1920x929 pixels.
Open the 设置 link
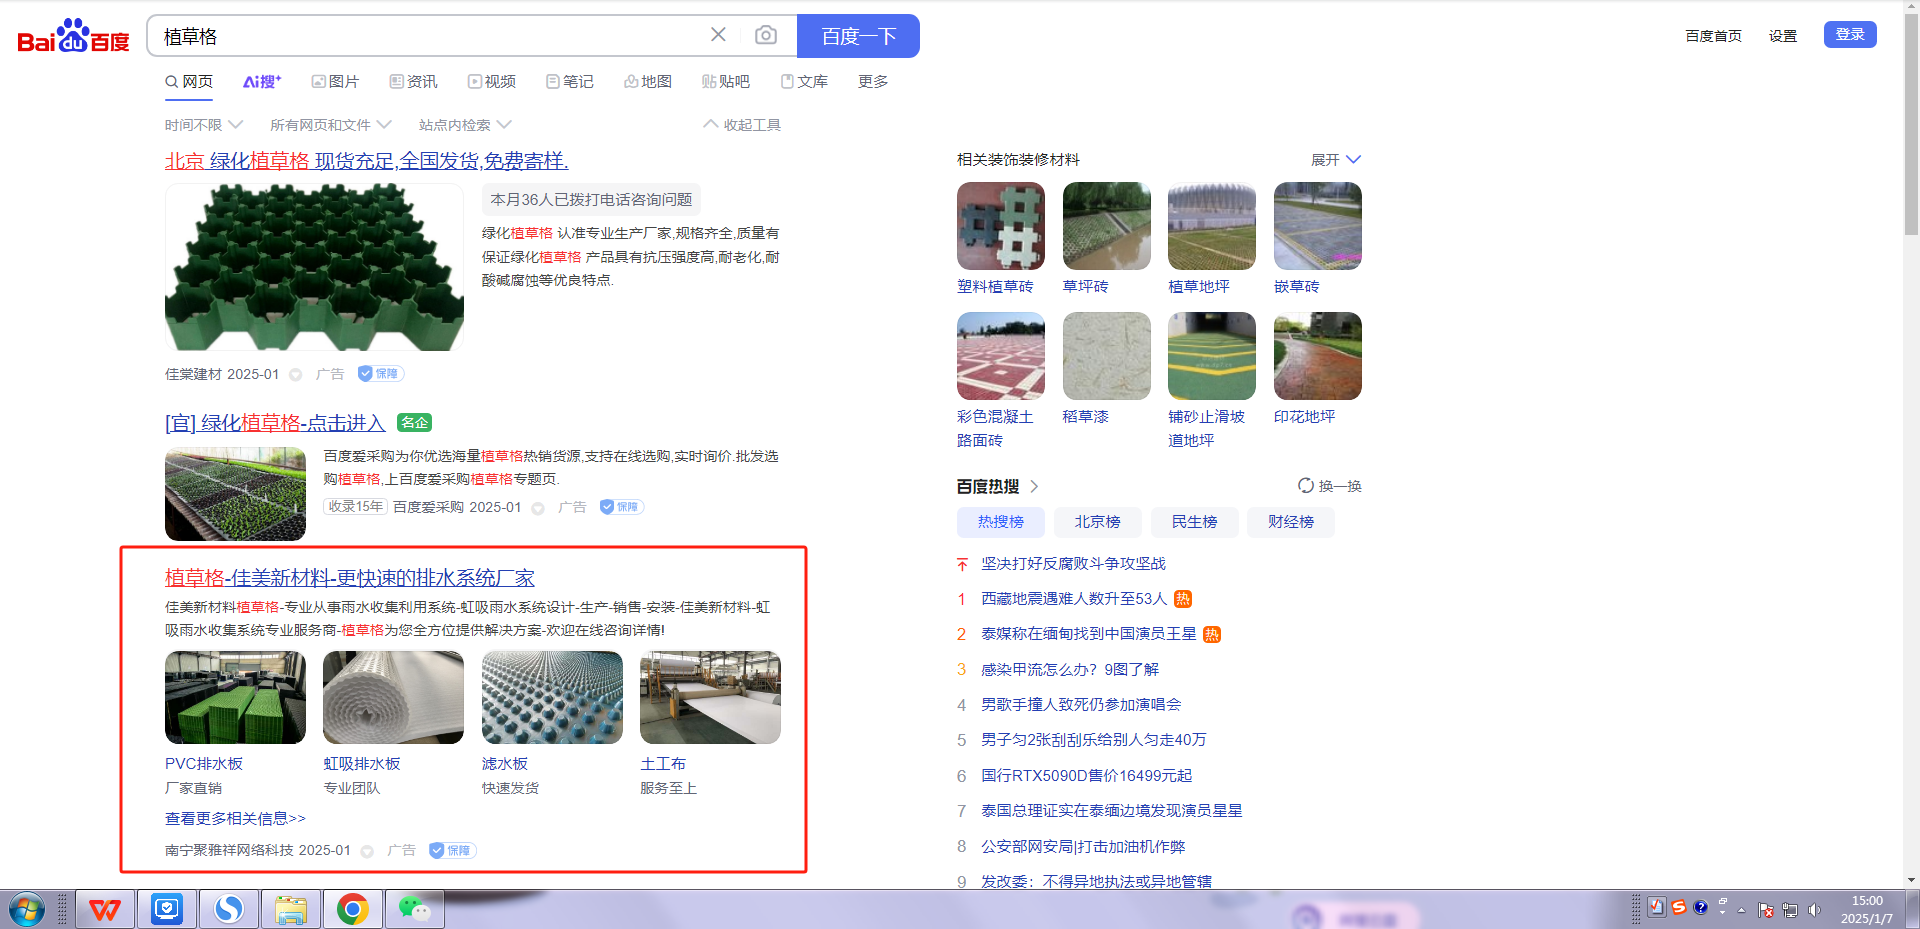[1783, 36]
